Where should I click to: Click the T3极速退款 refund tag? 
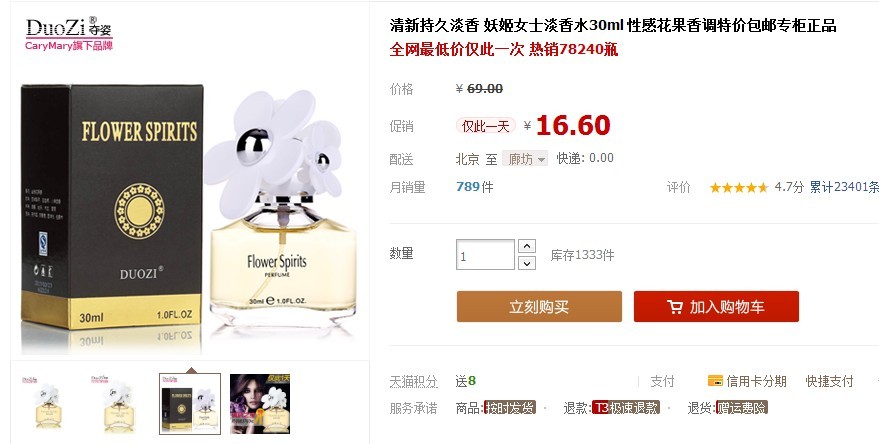point(626,408)
